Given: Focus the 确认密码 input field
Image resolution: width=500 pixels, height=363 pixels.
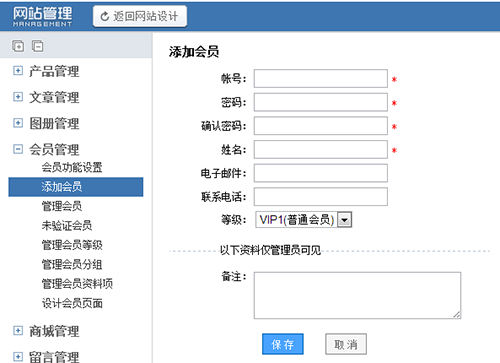Looking at the screenshot, I should click(x=321, y=126).
